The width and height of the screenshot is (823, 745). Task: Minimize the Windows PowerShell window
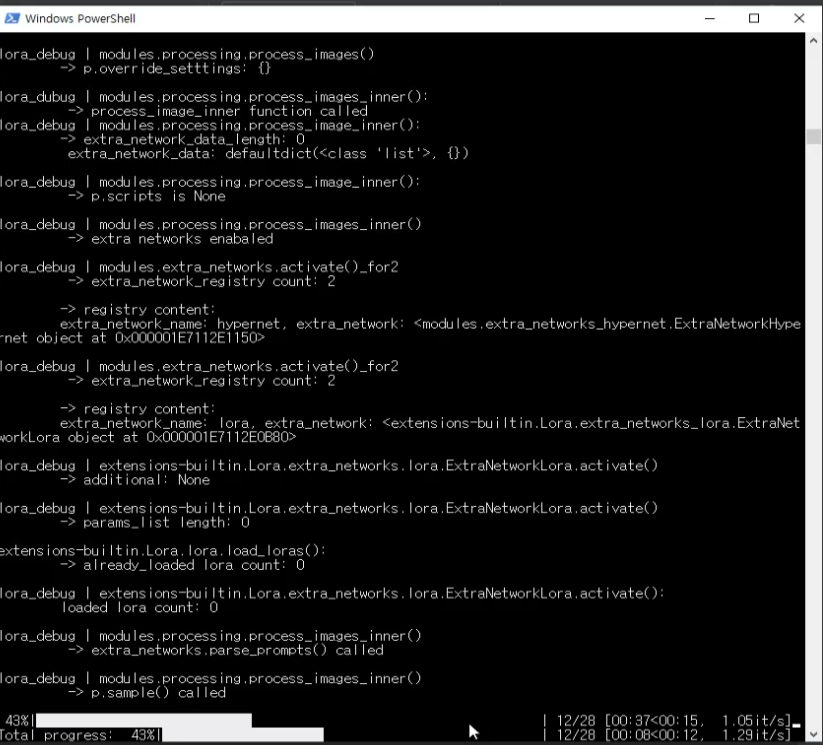point(710,18)
